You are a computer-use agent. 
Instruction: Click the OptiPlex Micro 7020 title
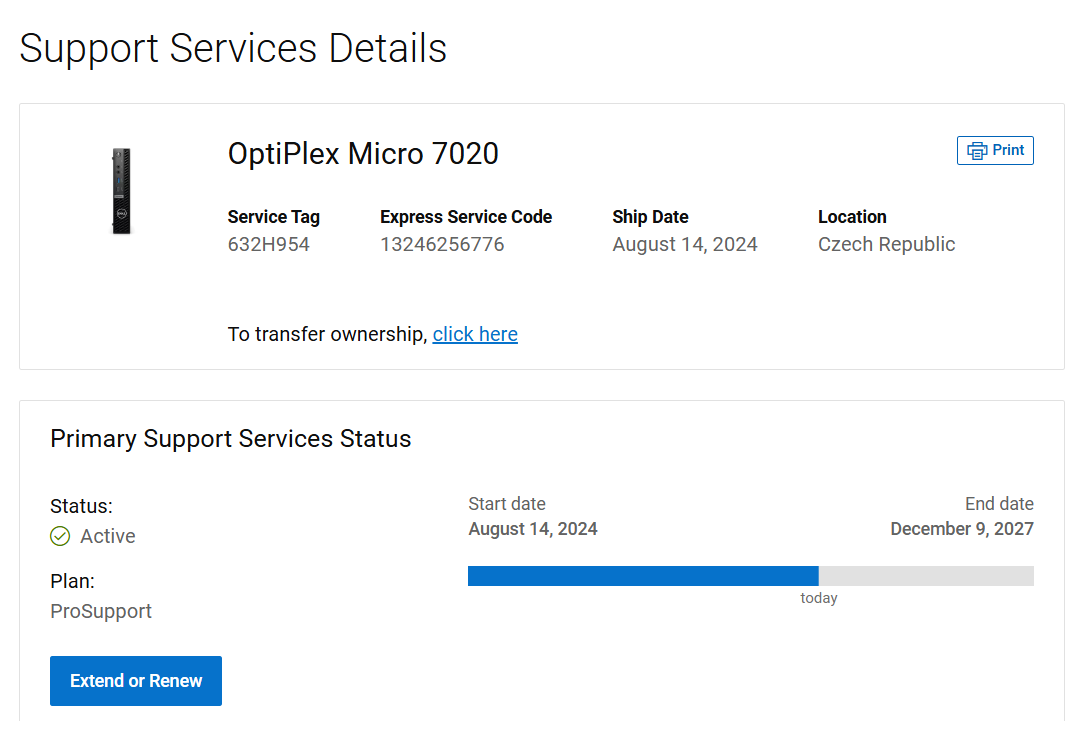point(363,153)
